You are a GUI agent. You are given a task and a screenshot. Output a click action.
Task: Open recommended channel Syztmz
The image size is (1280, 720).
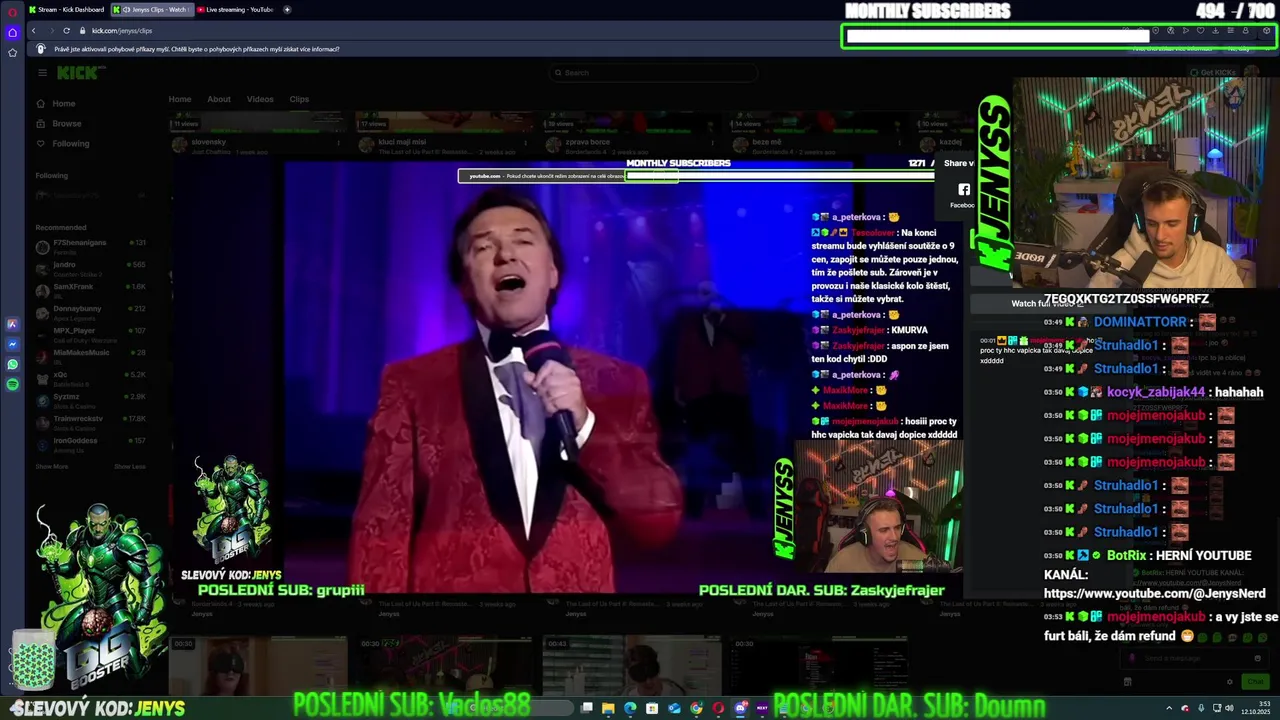point(91,399)
